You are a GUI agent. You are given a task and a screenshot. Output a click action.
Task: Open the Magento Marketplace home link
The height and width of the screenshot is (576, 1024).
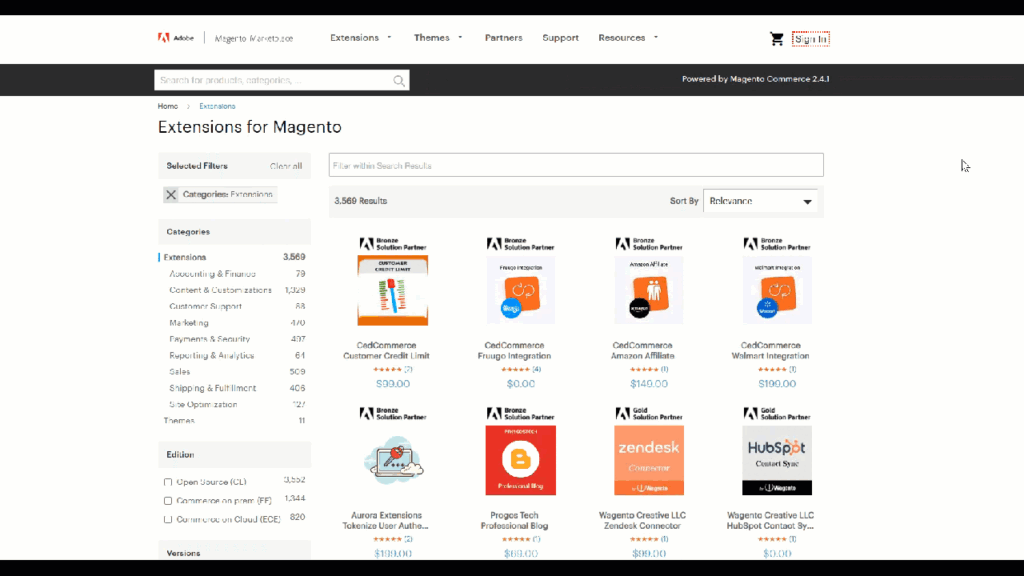pos(254,39)
